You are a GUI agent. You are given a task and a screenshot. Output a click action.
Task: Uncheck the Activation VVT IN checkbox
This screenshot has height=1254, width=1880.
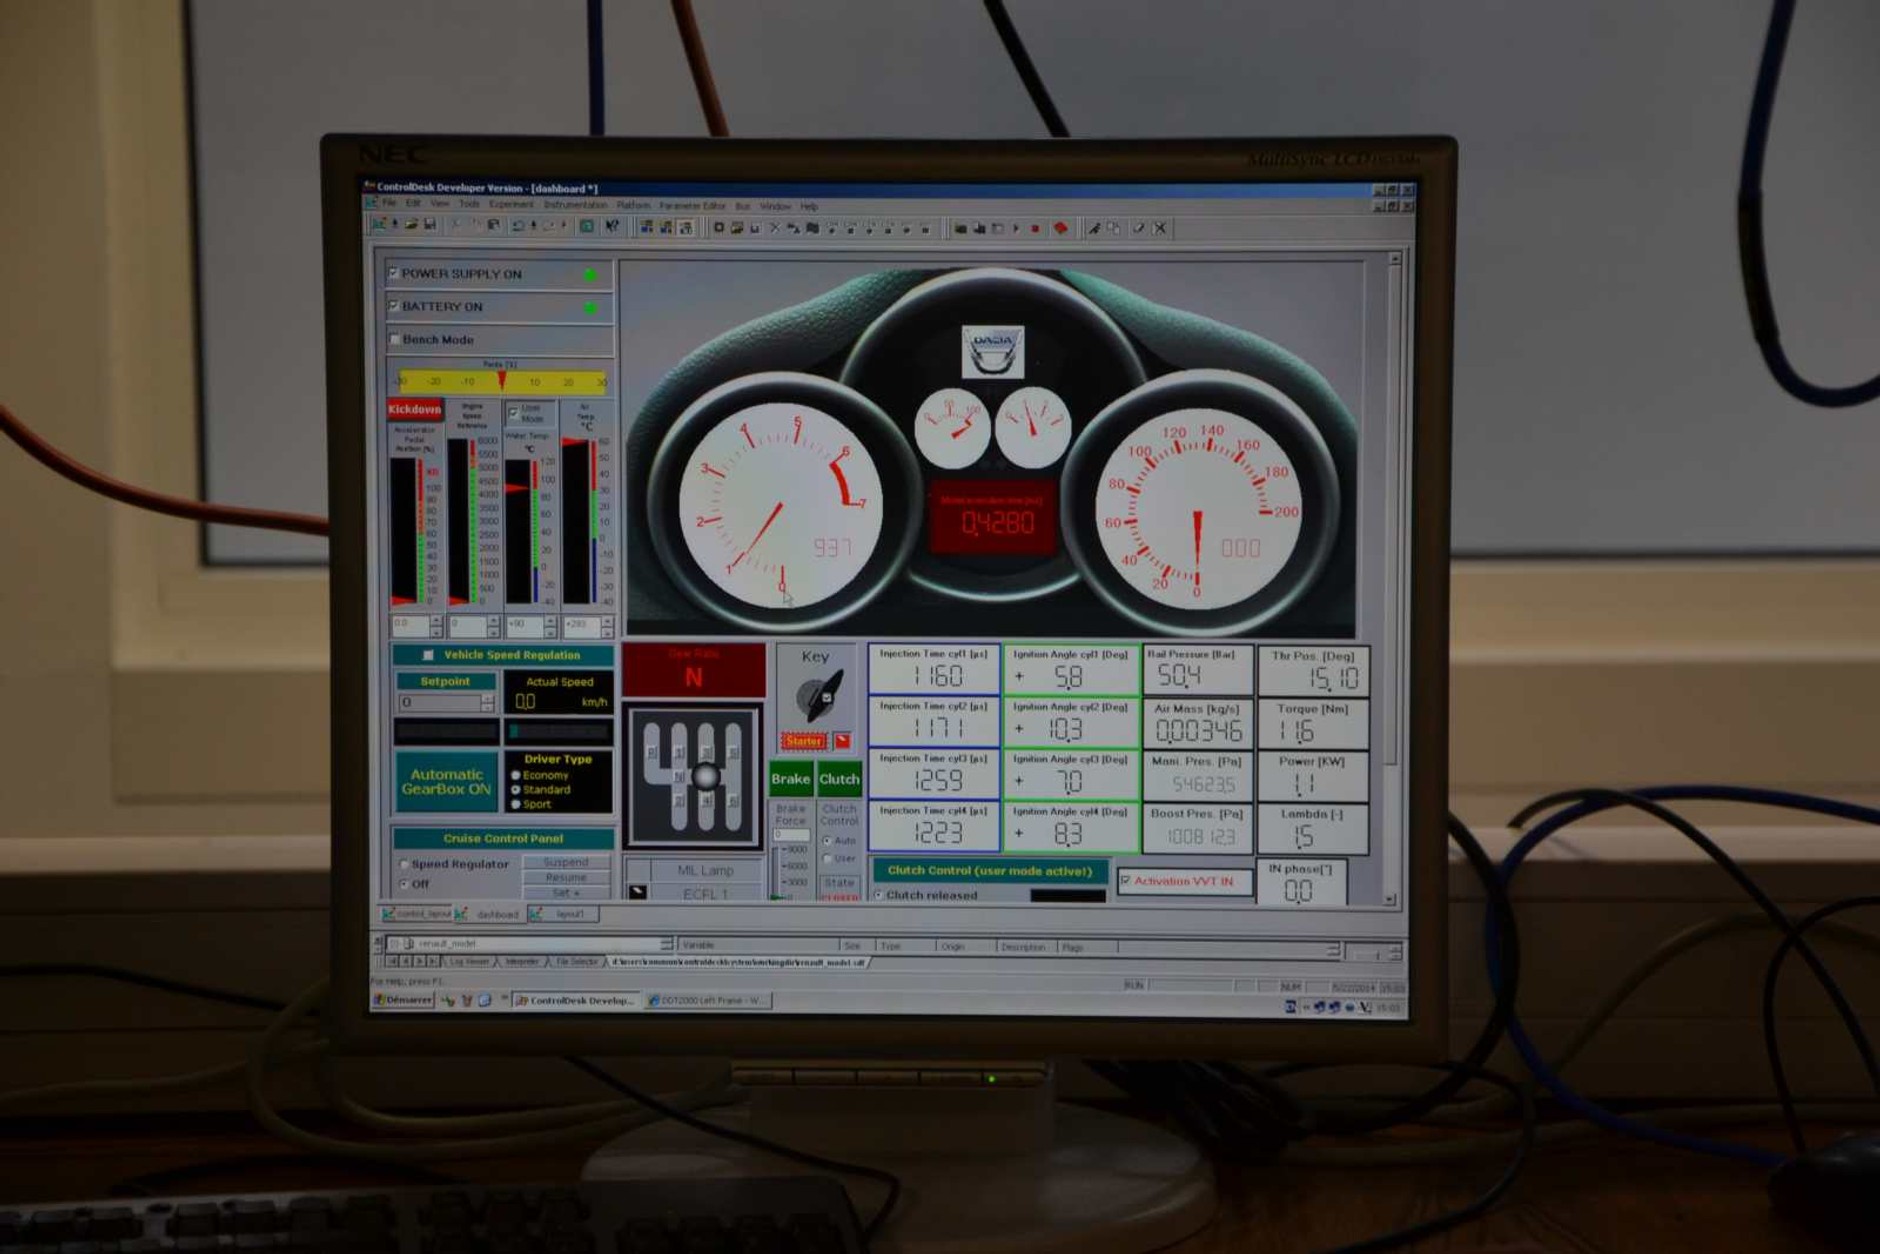coord(1126,881)
